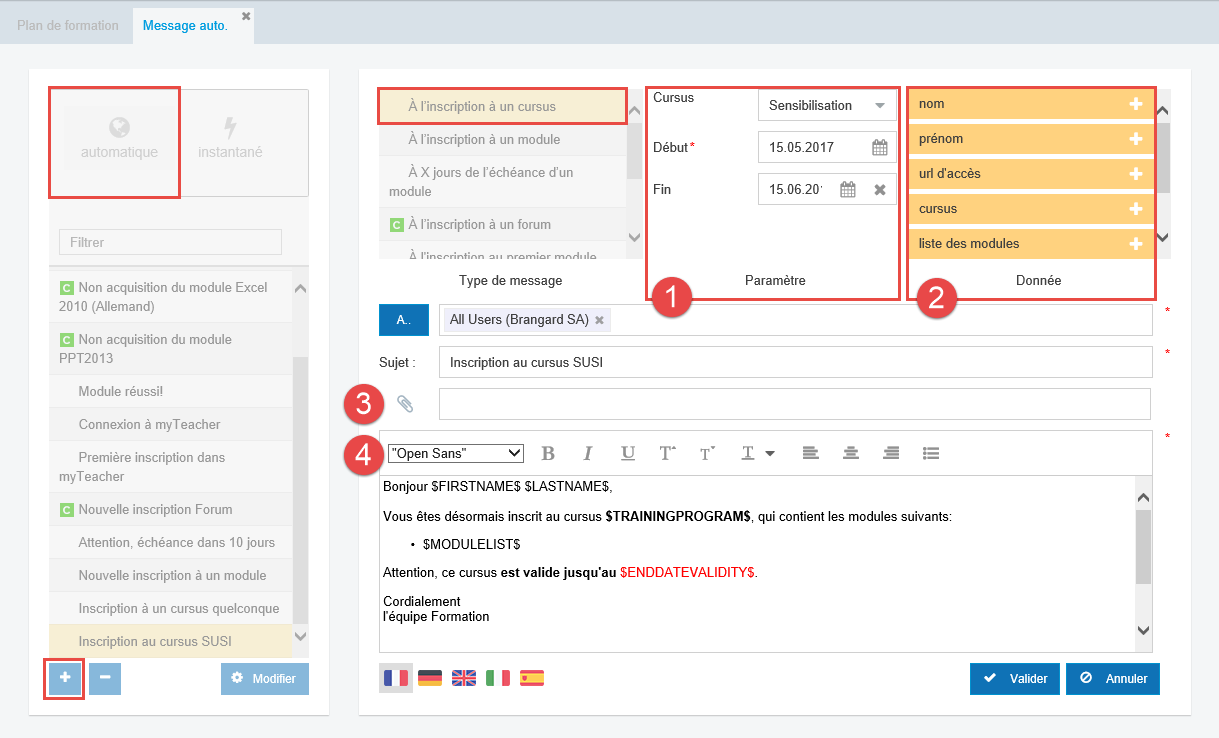Switch to automatique message mode
Screen dimensions: 1219x738
[x=119, y=140]
